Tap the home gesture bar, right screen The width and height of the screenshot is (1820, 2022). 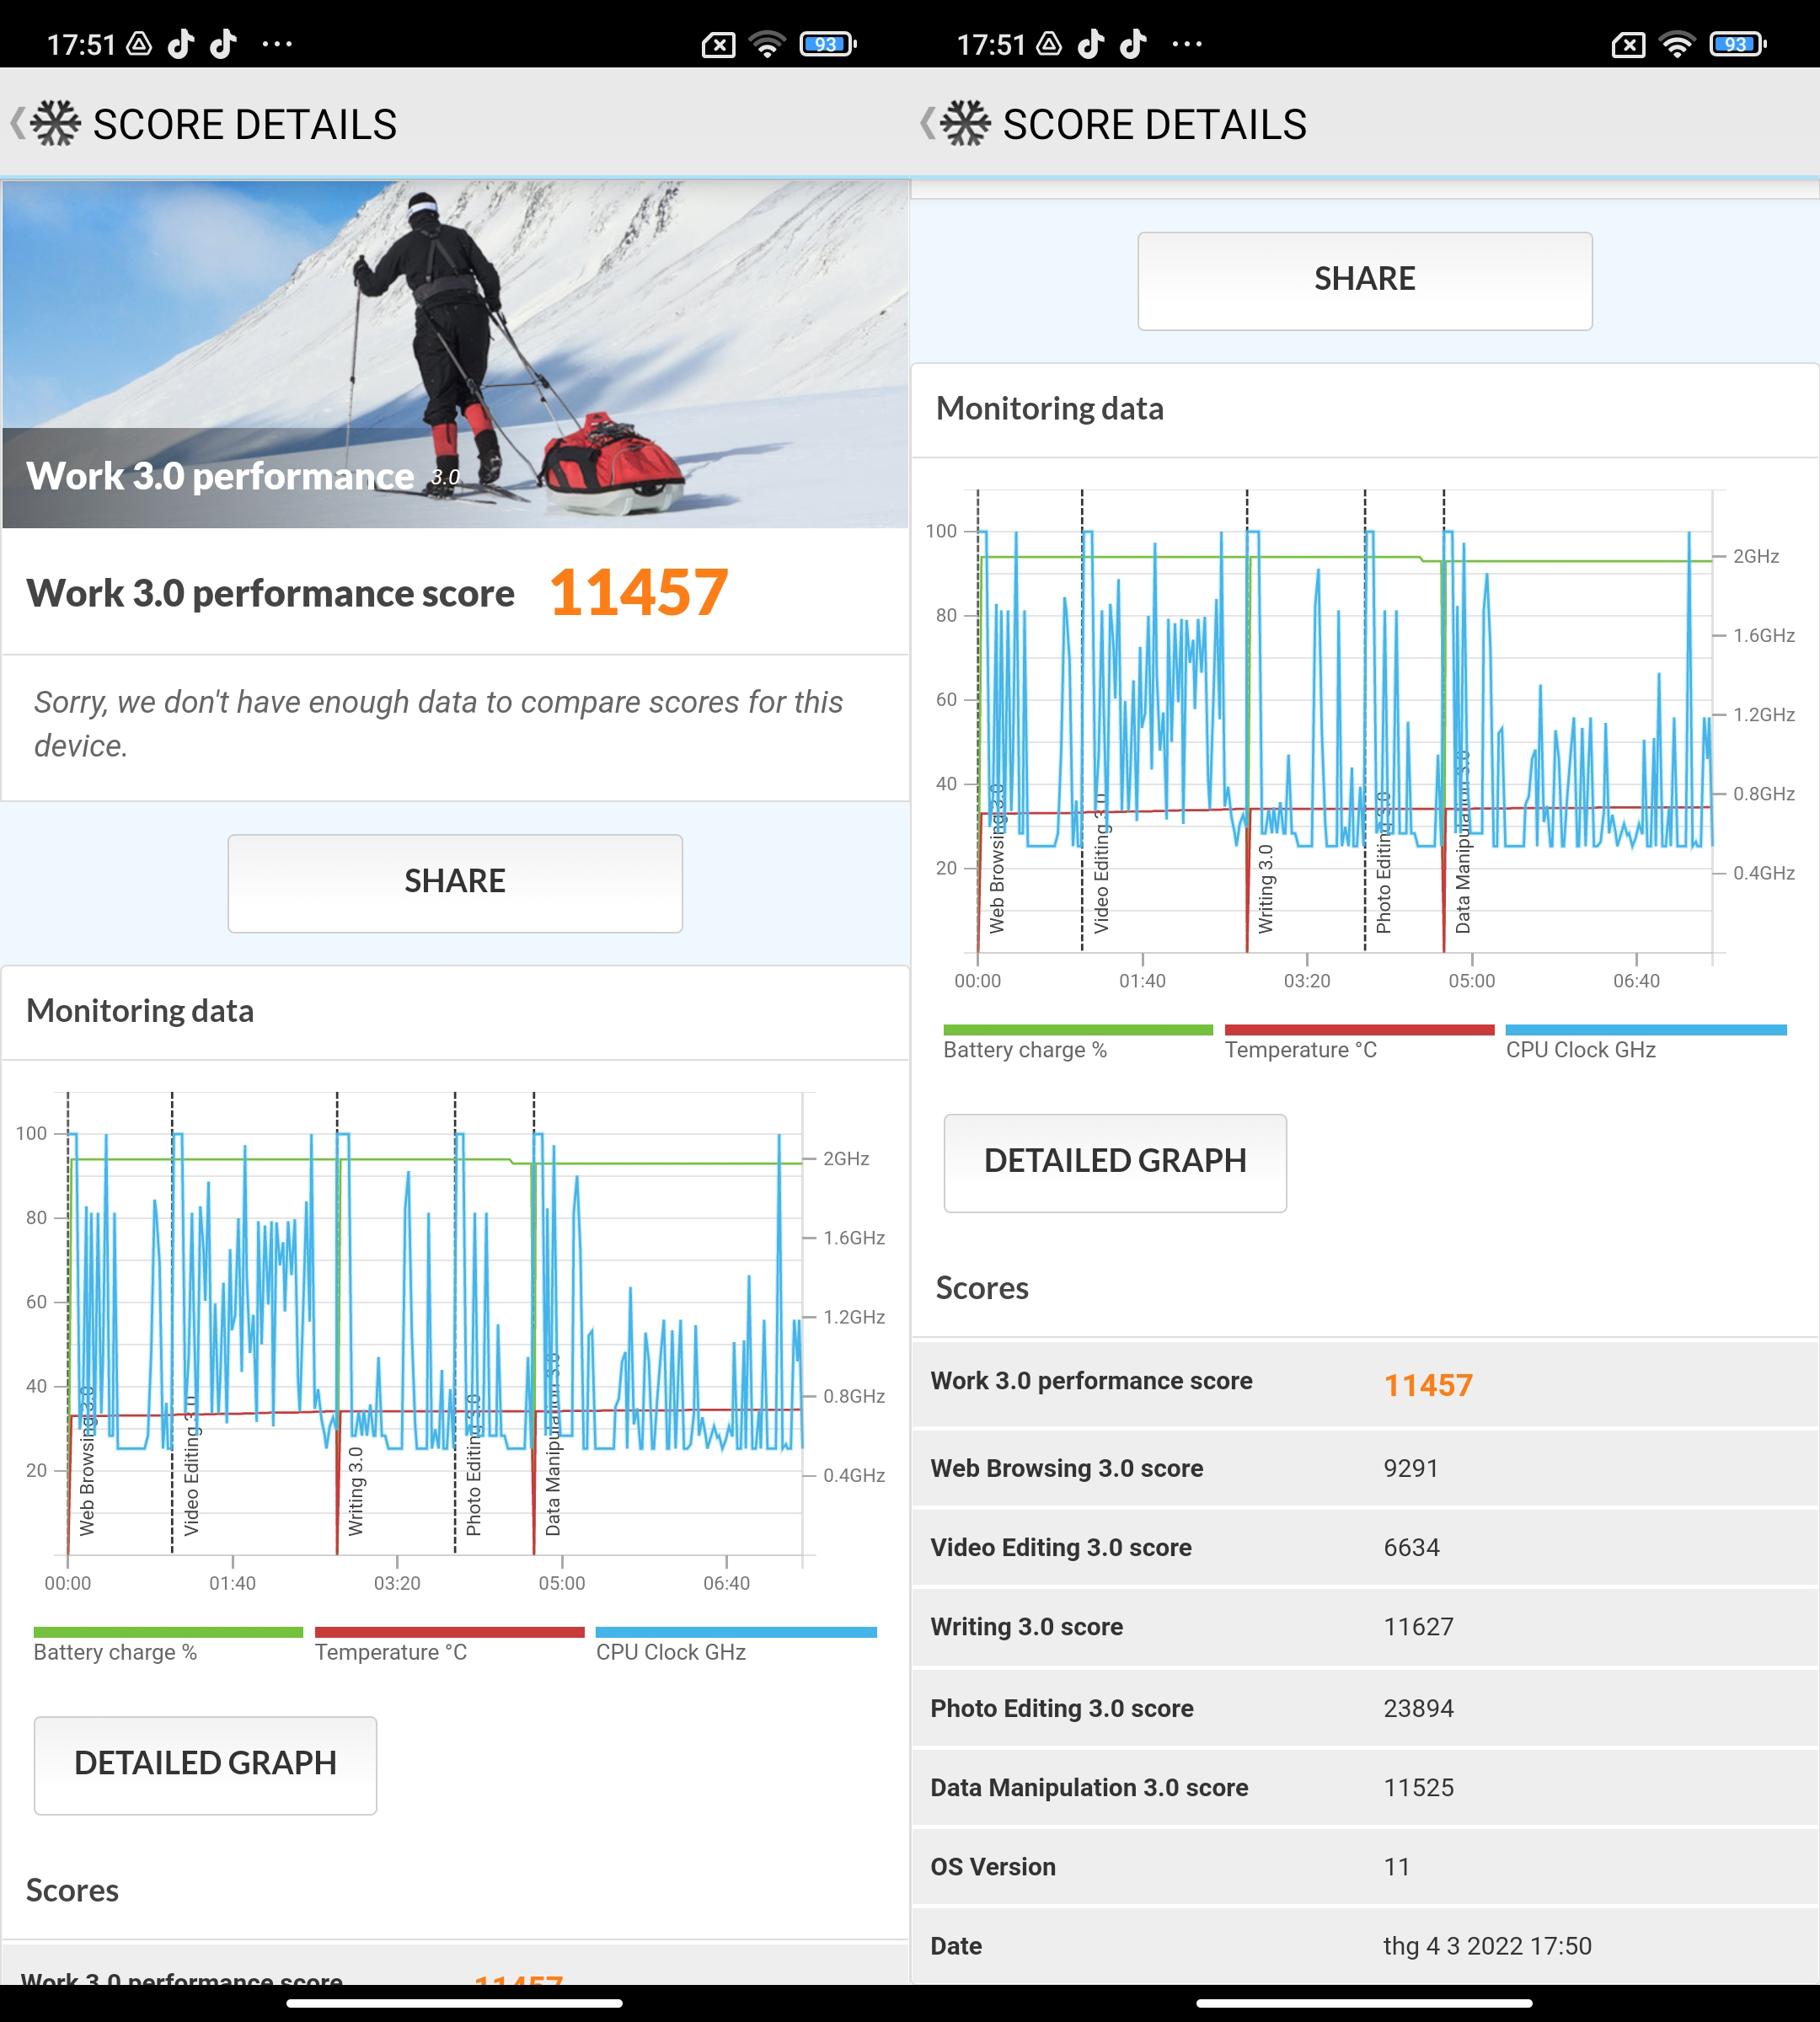(x=1365, y=2003)
